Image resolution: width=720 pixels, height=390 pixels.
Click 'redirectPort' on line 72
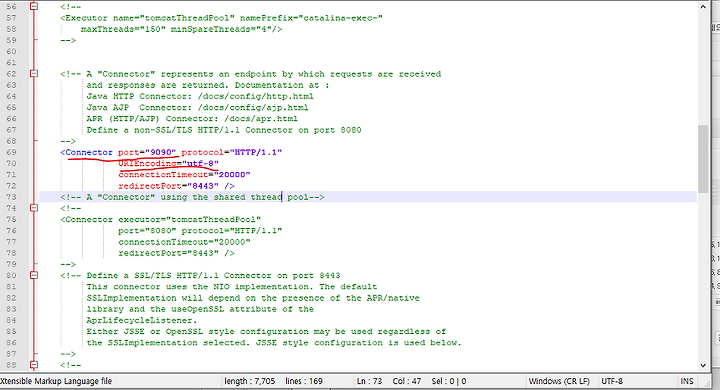click(x=150, y=186)
